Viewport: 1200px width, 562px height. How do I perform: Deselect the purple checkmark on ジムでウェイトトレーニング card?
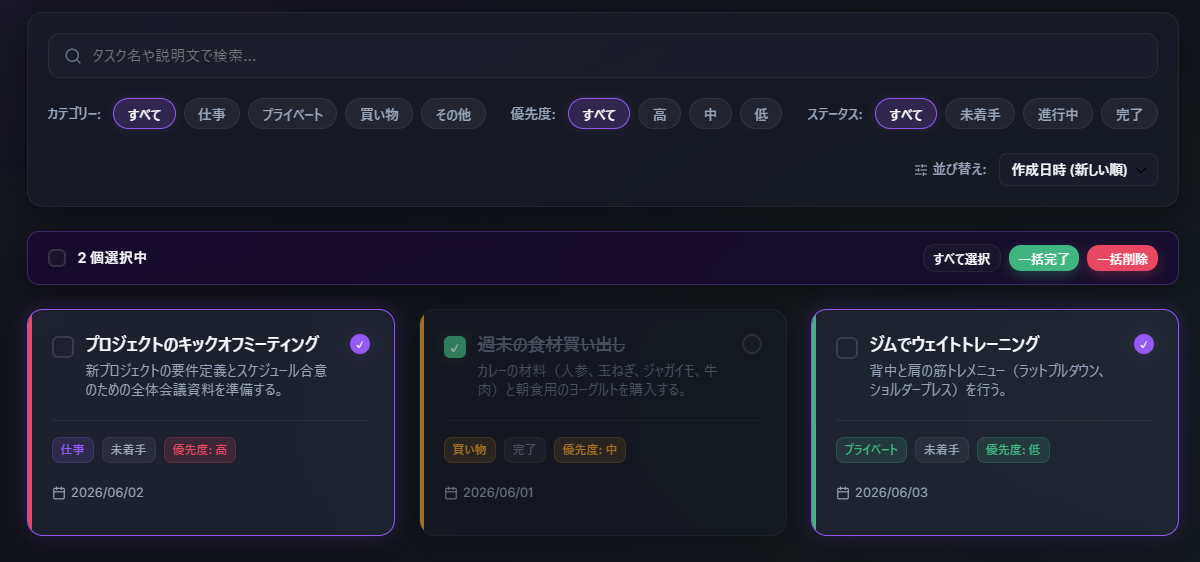[1144, 344]
